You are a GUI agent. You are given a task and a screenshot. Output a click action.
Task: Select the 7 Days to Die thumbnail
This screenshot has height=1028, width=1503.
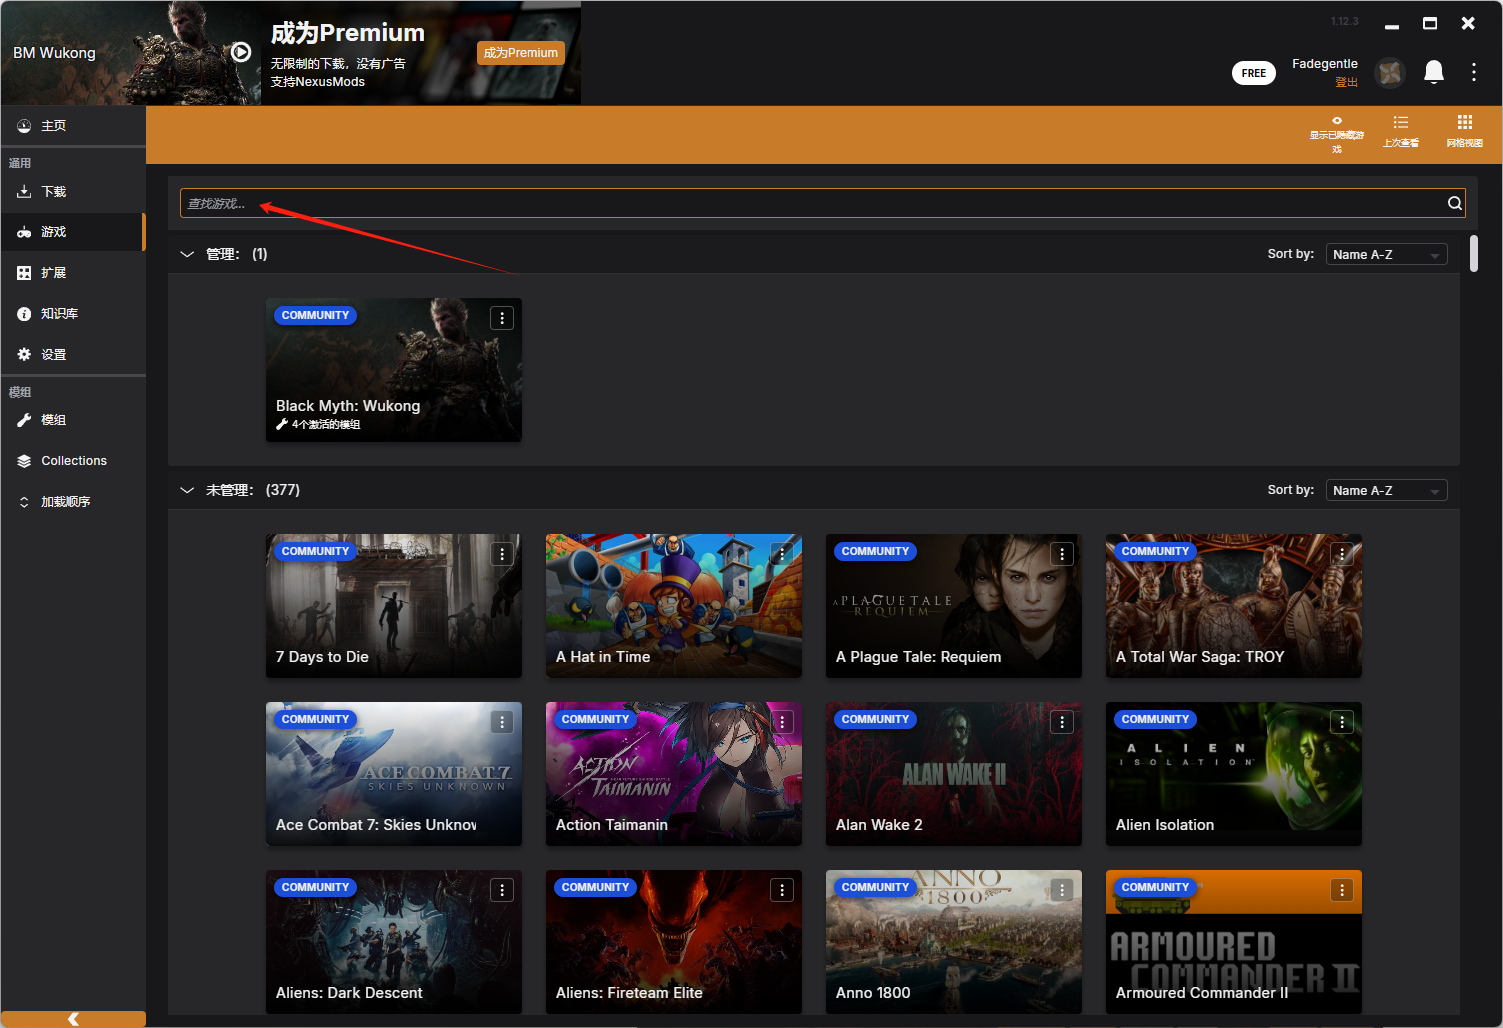click(394, 606)
